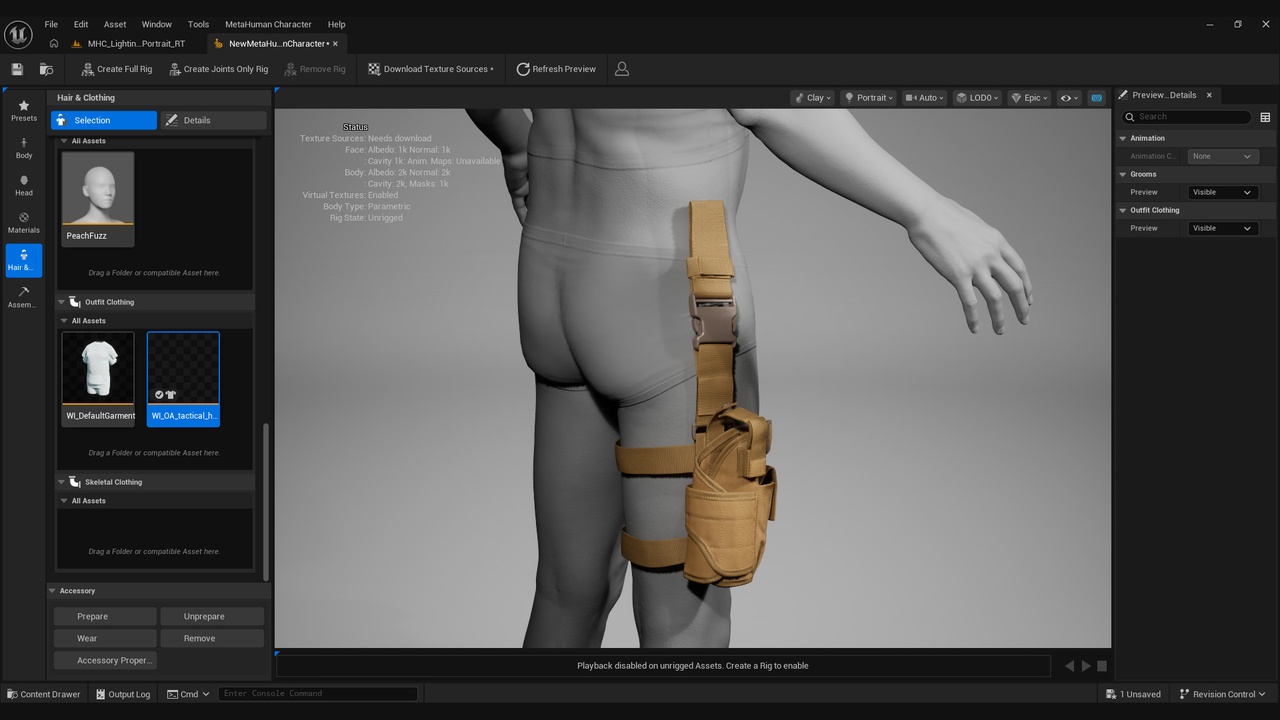1280x720 pixels.
Task: Open the LOD0 level dropdown
Action: [977, 98]
